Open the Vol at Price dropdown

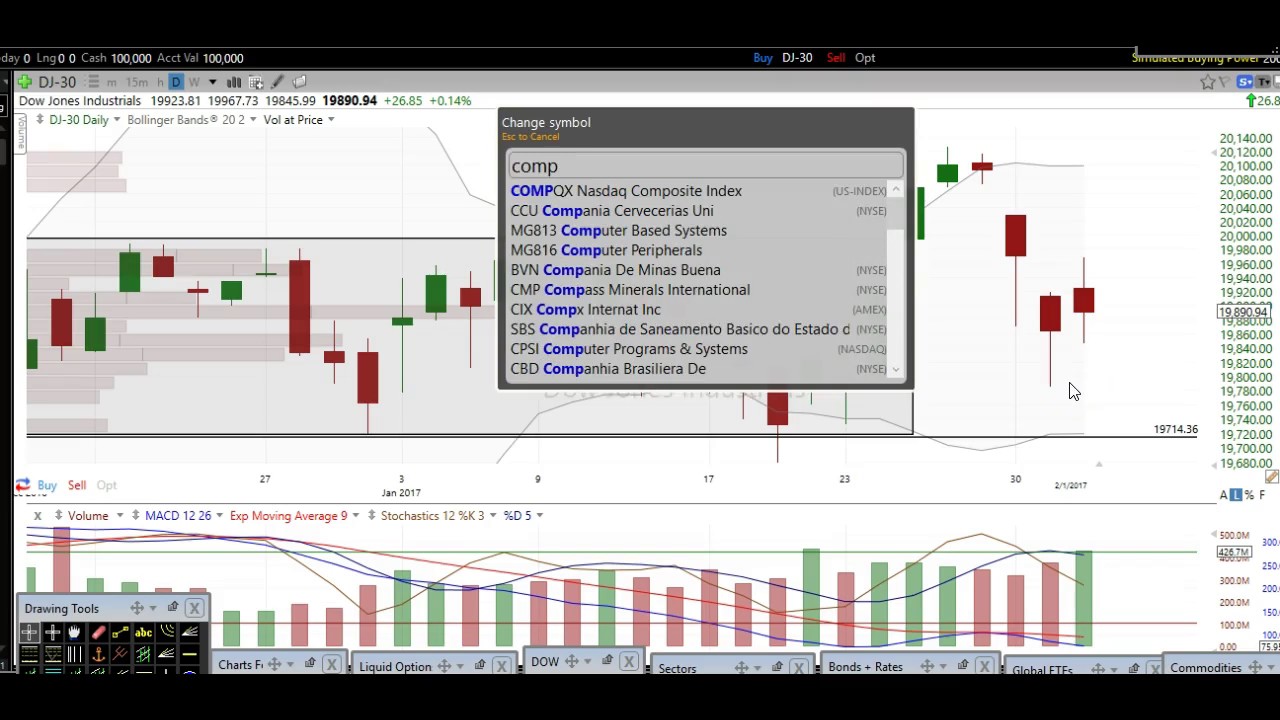[331, 120]
